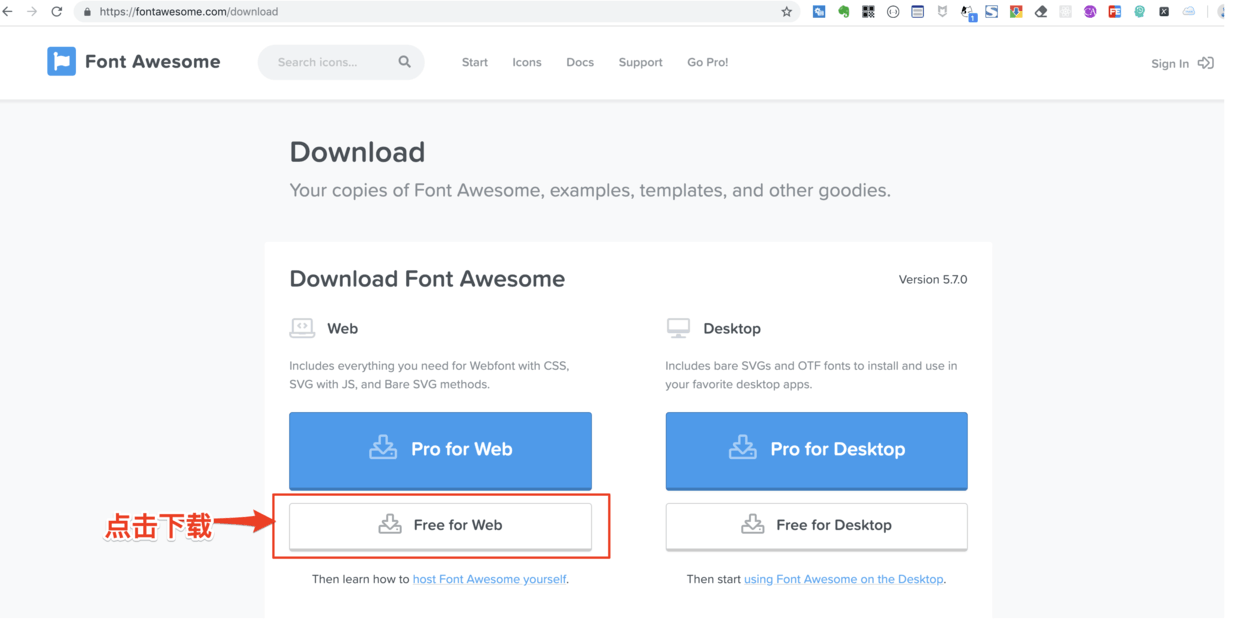Viewport: 1240px width, 634px height.
Task: Reload the page with the refresh icon
Action: tap(56, 12)
